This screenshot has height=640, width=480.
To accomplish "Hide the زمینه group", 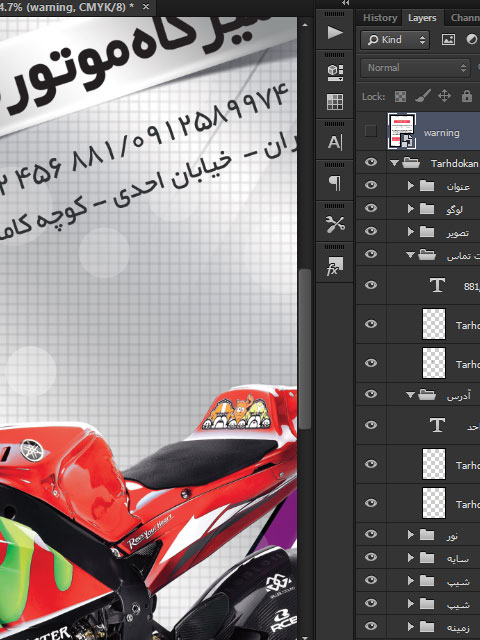I will click(371, 625).
